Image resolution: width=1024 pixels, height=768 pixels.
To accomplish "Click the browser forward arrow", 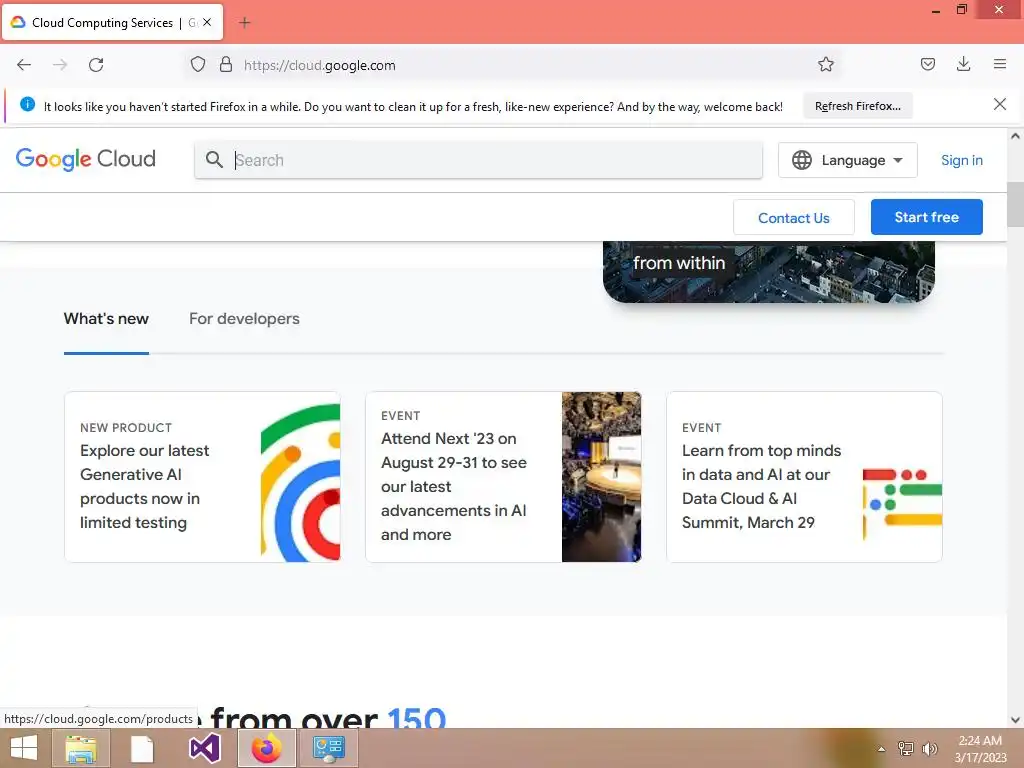I will pos(60,65).
